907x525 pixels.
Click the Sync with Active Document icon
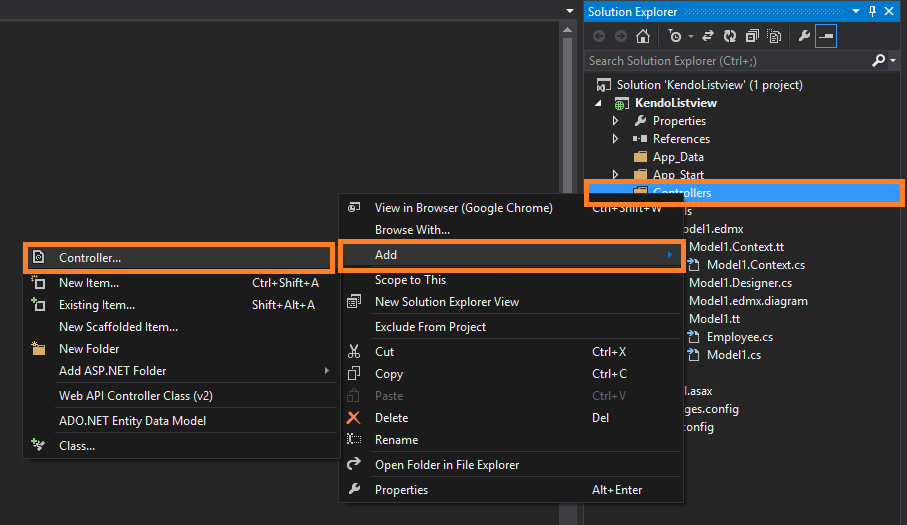[708, 37]
